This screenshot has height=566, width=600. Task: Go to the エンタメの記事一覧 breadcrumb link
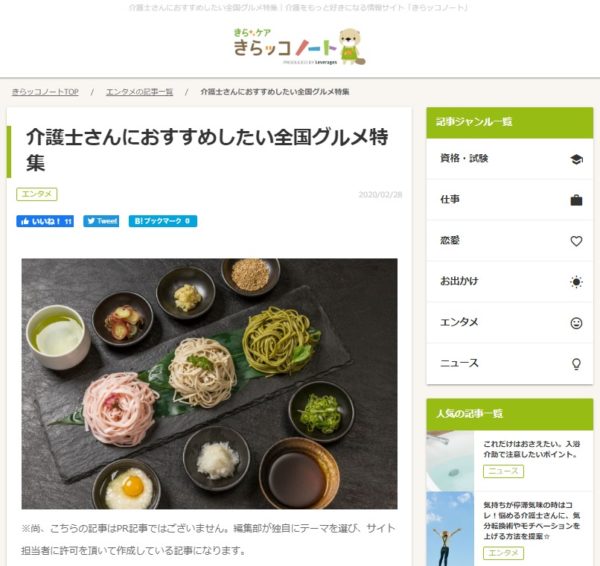pos(139,92)
